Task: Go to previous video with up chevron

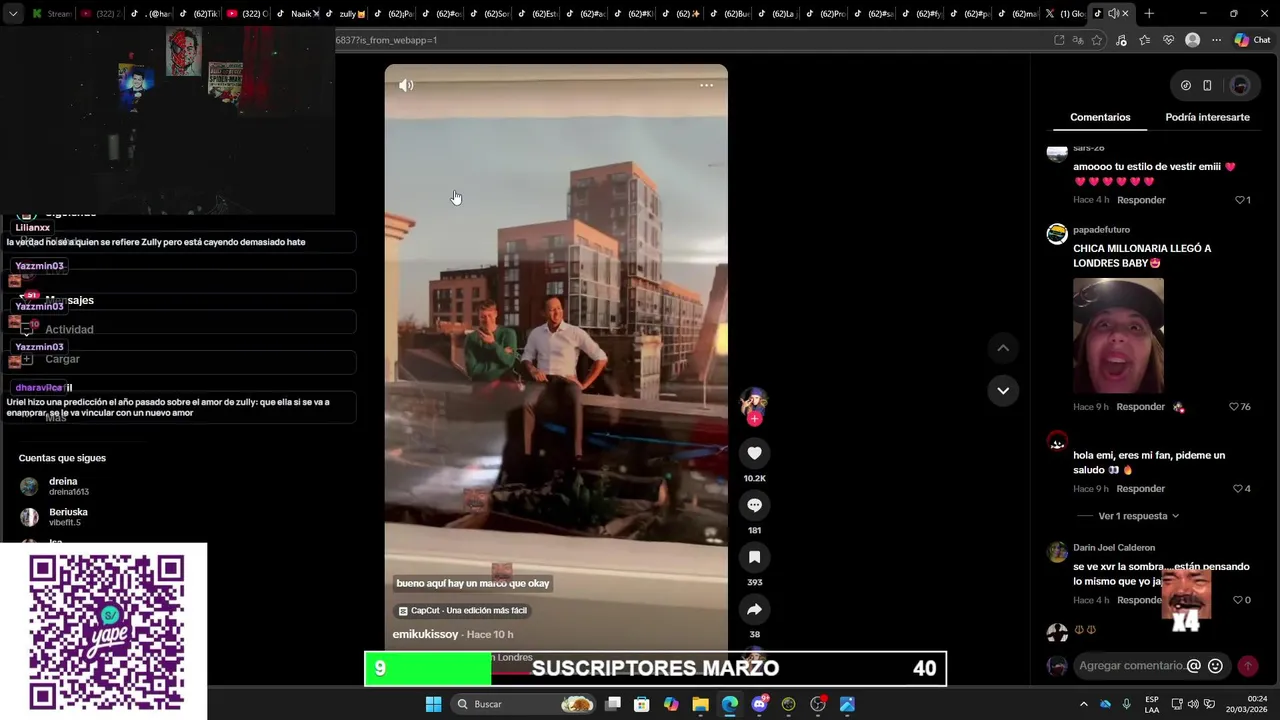Action: (1003, 348)
